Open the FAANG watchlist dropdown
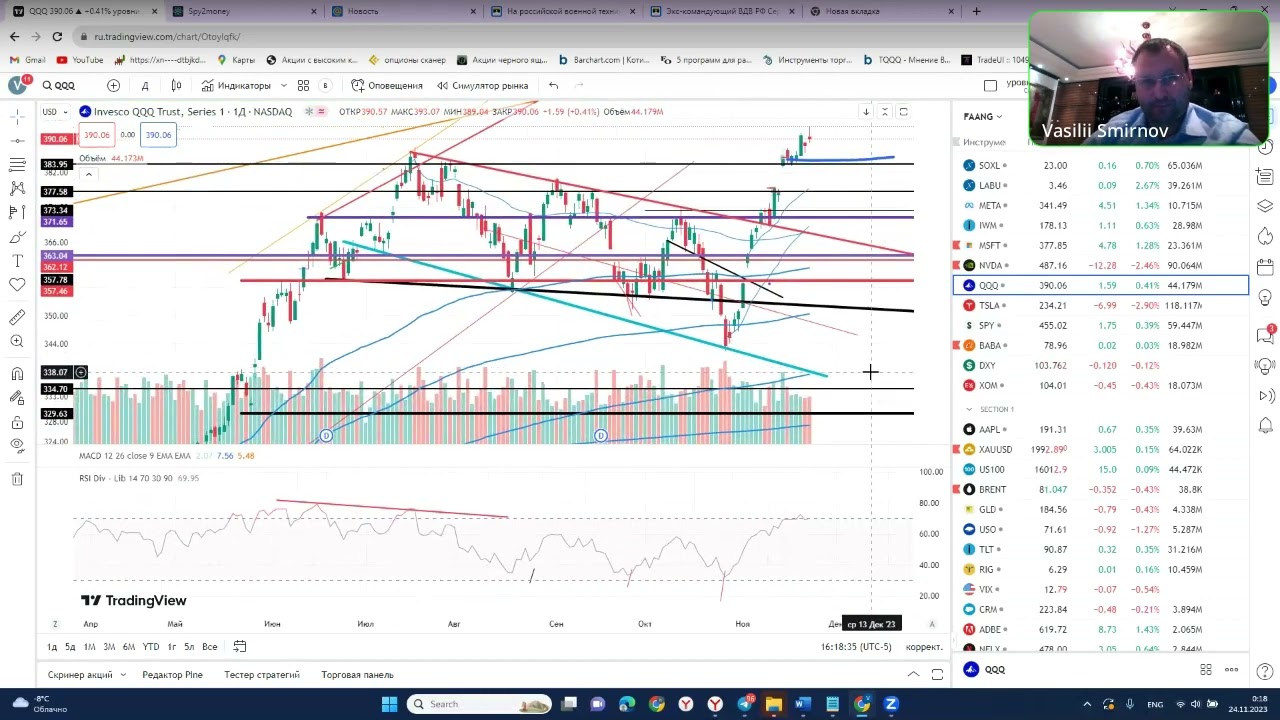 point(983,117)
